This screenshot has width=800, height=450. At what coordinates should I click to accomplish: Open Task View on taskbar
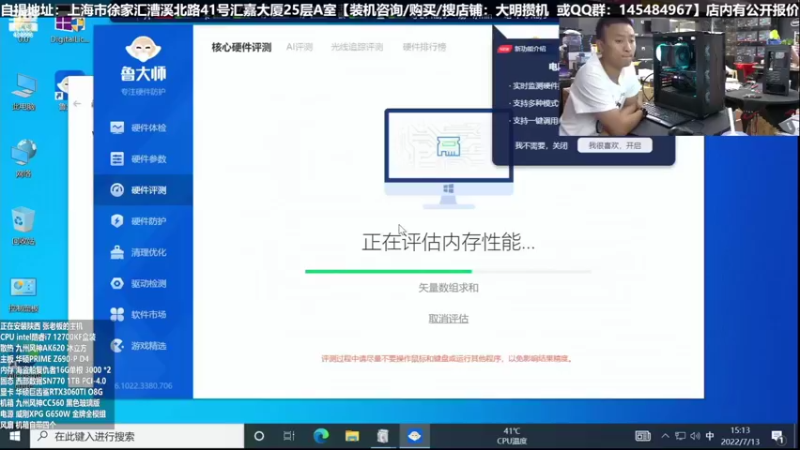click(289, 436)
